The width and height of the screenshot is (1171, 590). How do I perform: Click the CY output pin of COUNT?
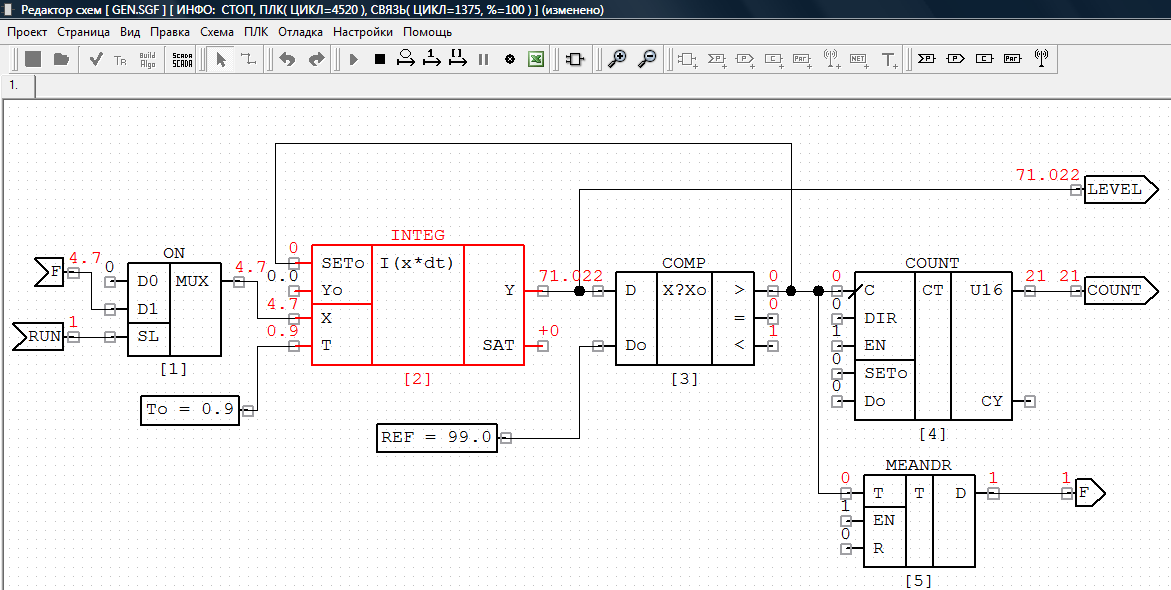(x=1030, y=401)
